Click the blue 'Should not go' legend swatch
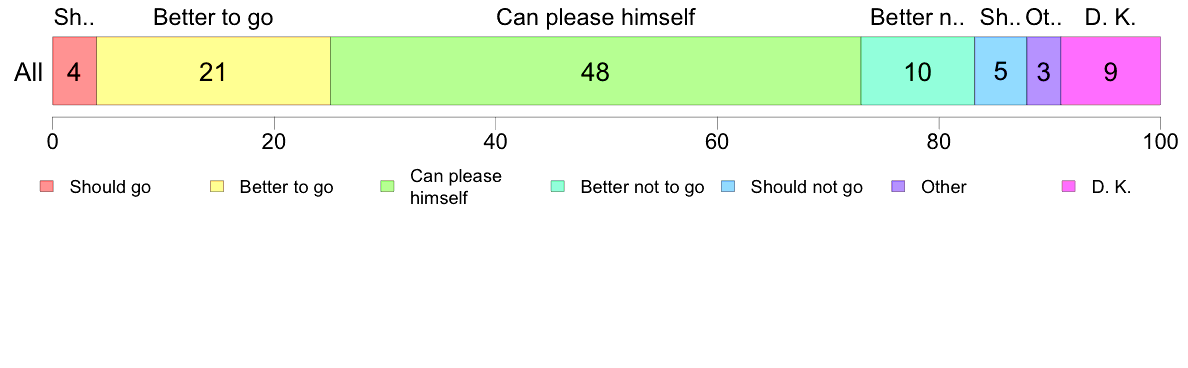 [x=728, y=187]
